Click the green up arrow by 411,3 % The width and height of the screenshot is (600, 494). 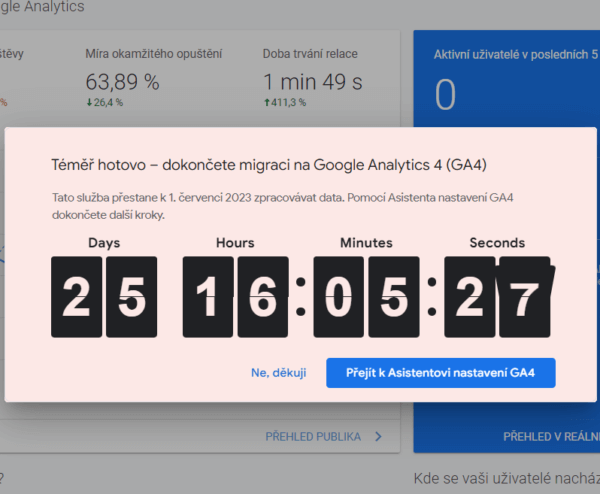click(266, 102)
